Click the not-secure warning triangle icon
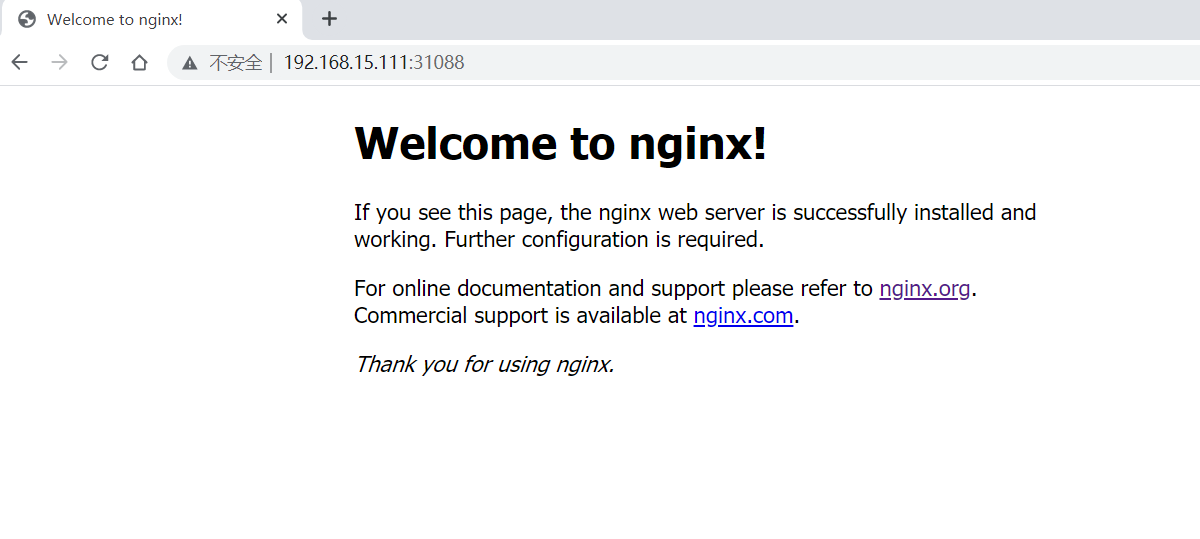The height and width of the screenshot is (539, 1200). pos(190,63)
